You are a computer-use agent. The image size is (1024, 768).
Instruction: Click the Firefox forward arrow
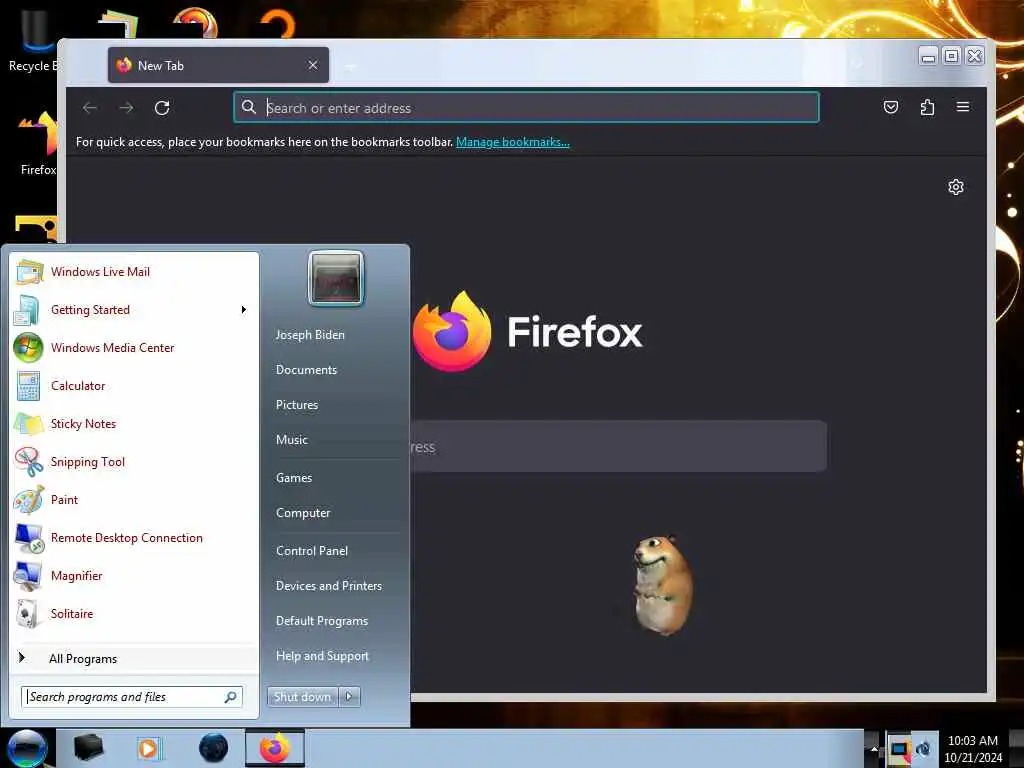[126, 108]
